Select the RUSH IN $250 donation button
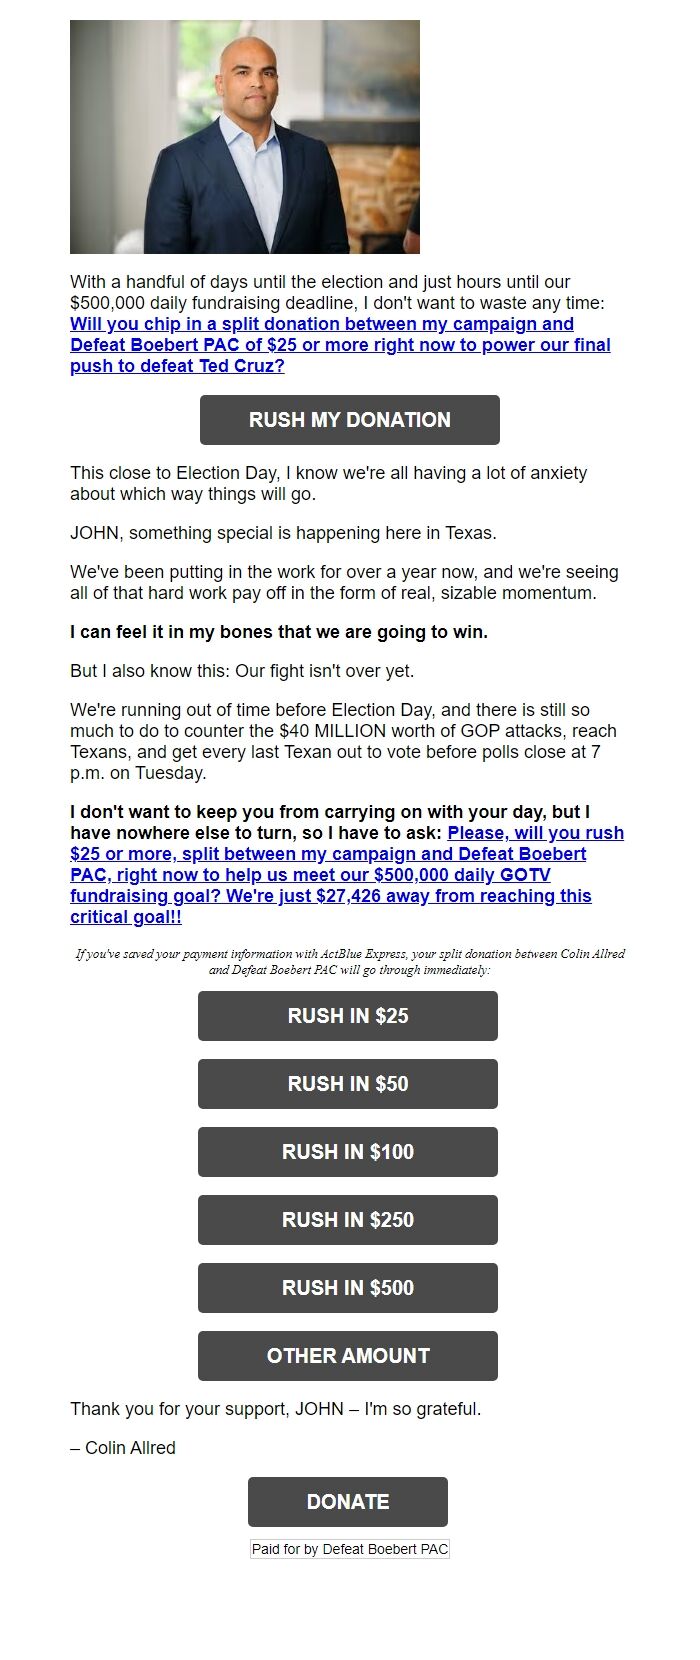The height and width of the screenshot is (1660, 700). [x=348, y=1219]
